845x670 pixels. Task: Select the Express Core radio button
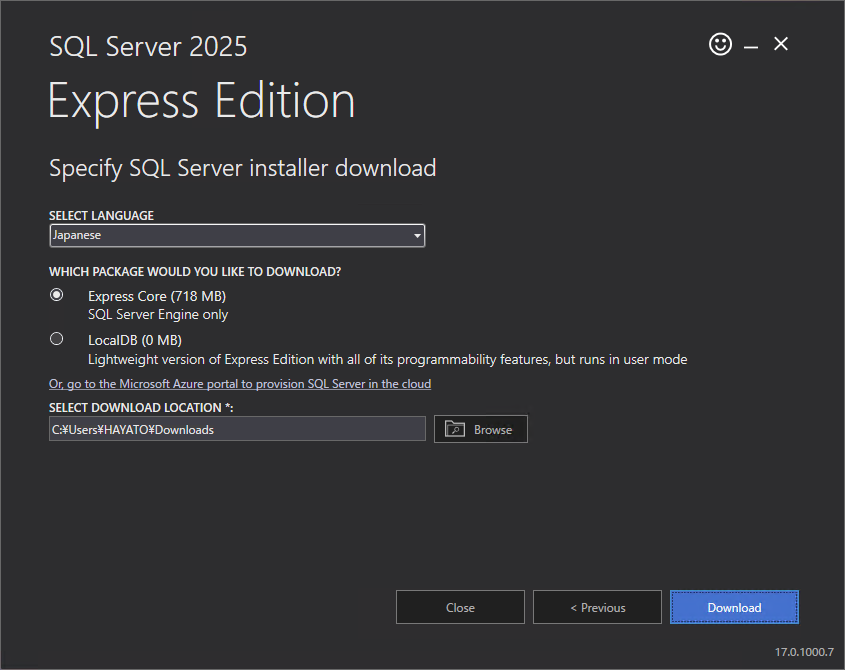(x=57, y=295)
